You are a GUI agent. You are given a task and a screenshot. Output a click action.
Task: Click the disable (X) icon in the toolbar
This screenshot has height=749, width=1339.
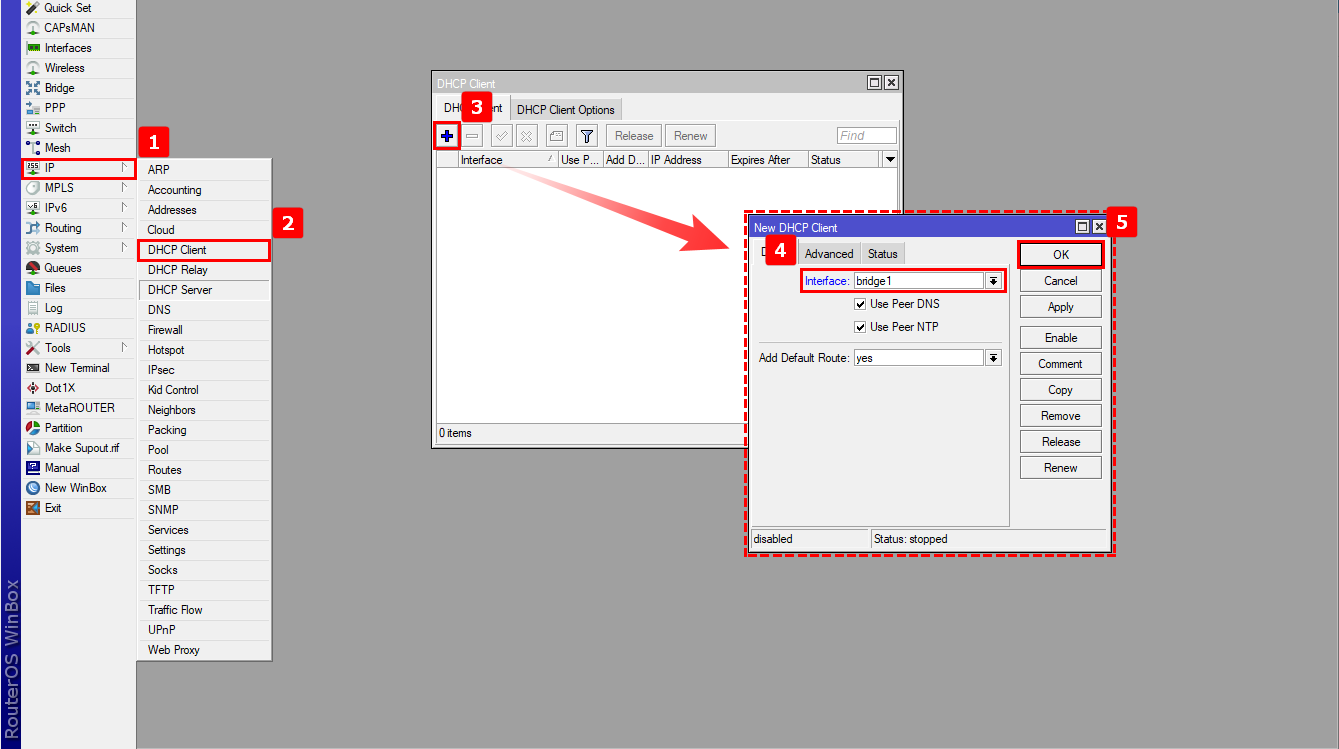(x=528, y=135)
